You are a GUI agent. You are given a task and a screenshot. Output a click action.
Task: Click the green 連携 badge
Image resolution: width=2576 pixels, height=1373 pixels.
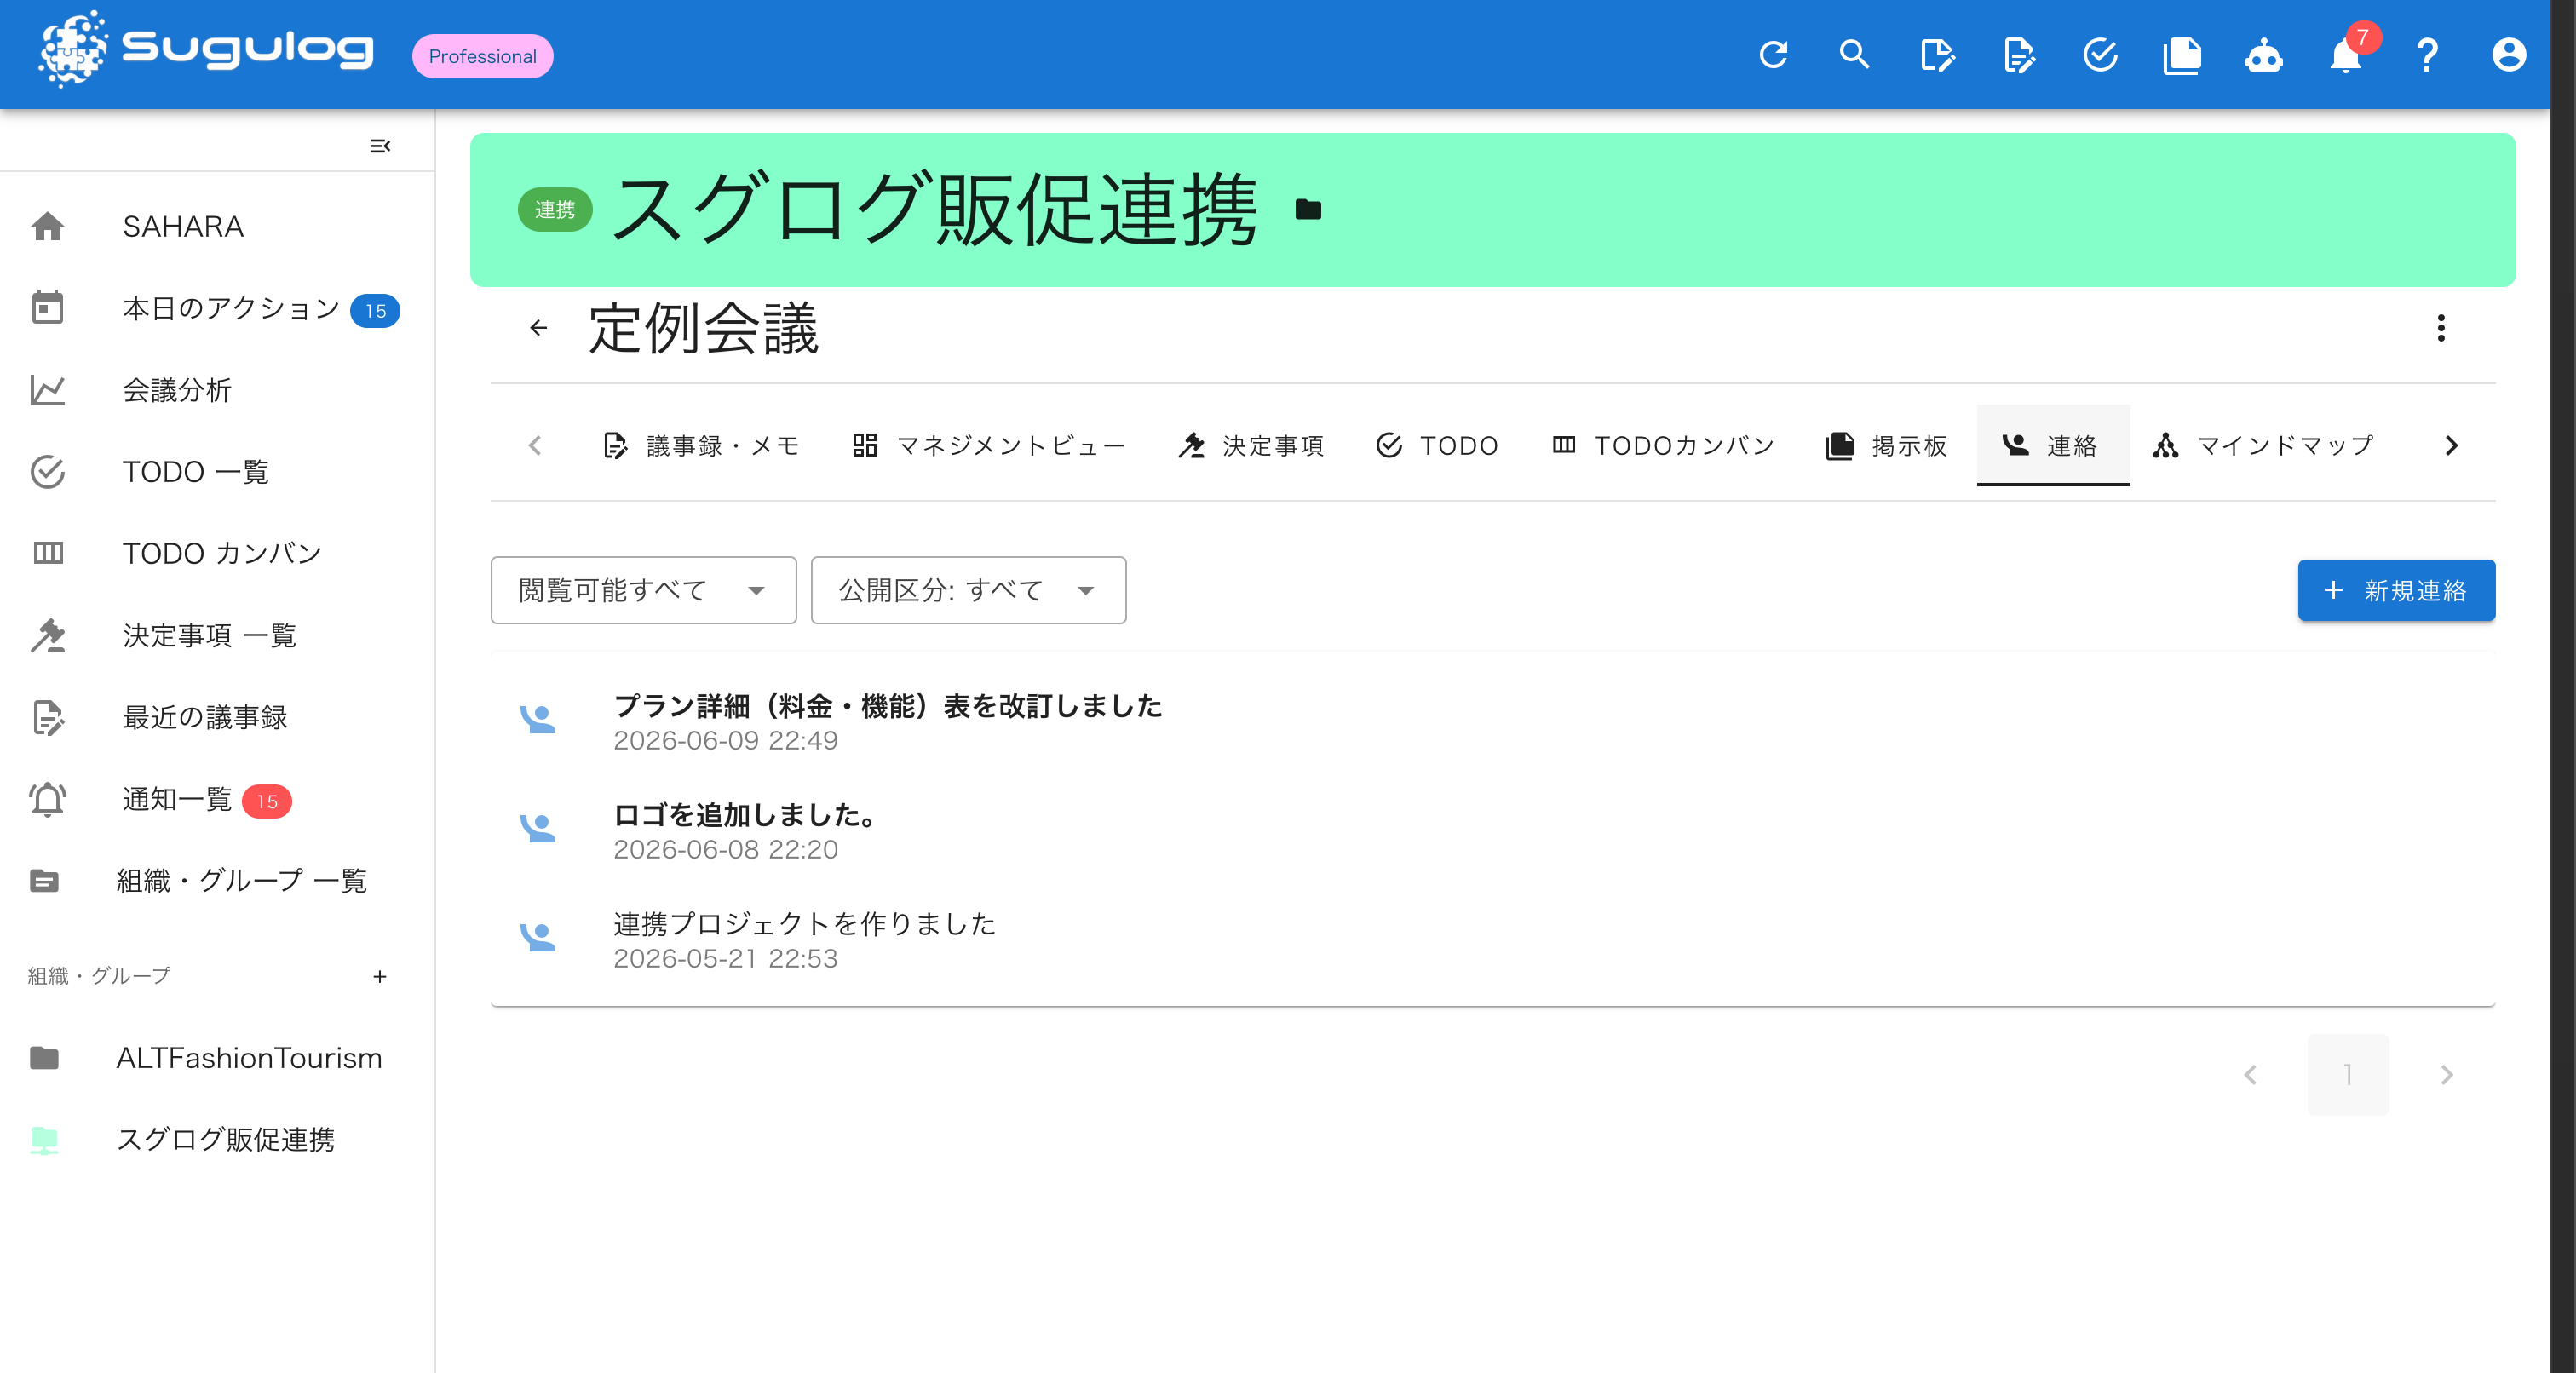point(555,210)
